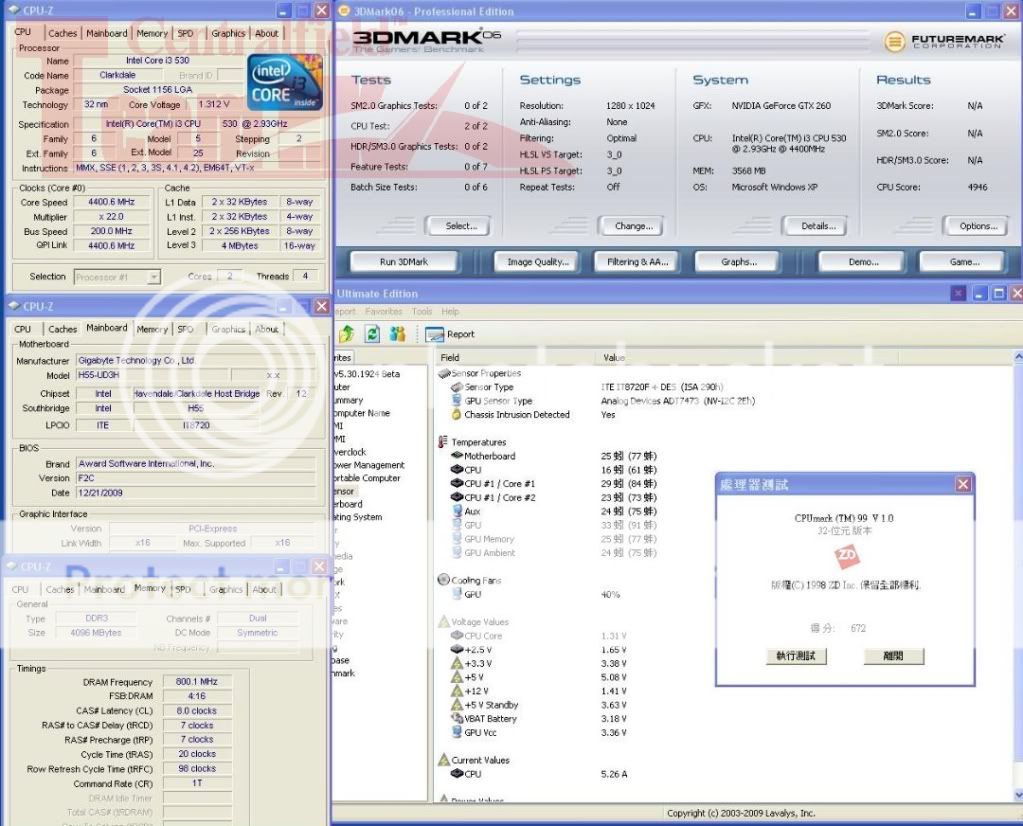Click the Everest sensor list scrollbar down arrow
Screen dimensions: 1023x826
(1017, 797)
